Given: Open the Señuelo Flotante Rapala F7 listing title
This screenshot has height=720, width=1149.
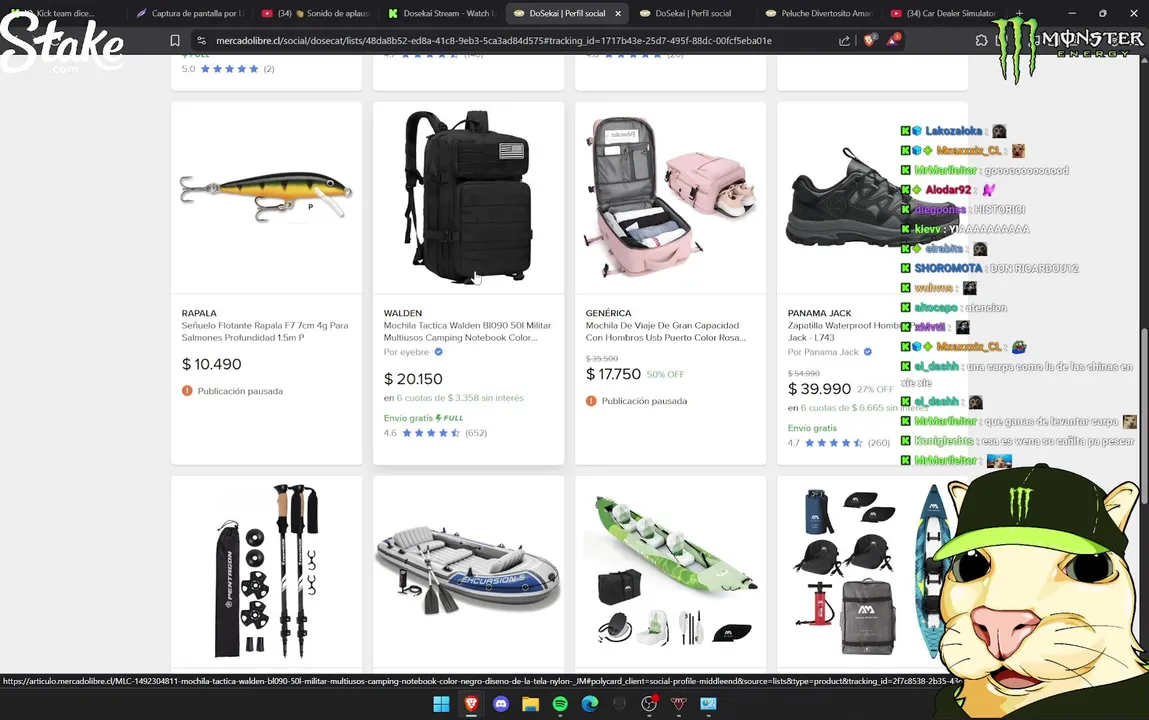Looking at the screenshot, I should click(x=265, y=331).
